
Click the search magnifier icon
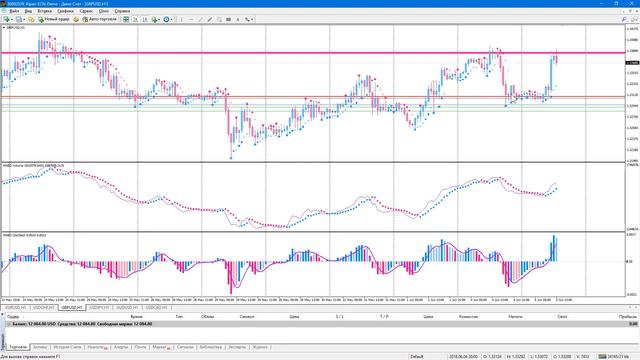tap(624, 19)
